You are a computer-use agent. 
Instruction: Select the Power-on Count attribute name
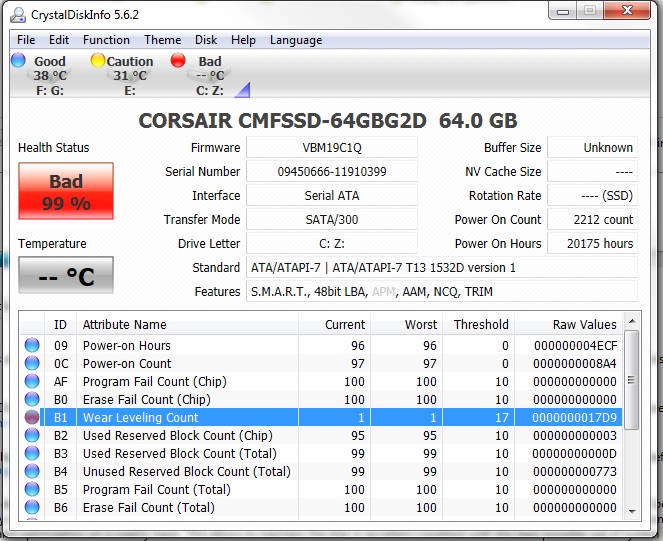coord(127,363)
